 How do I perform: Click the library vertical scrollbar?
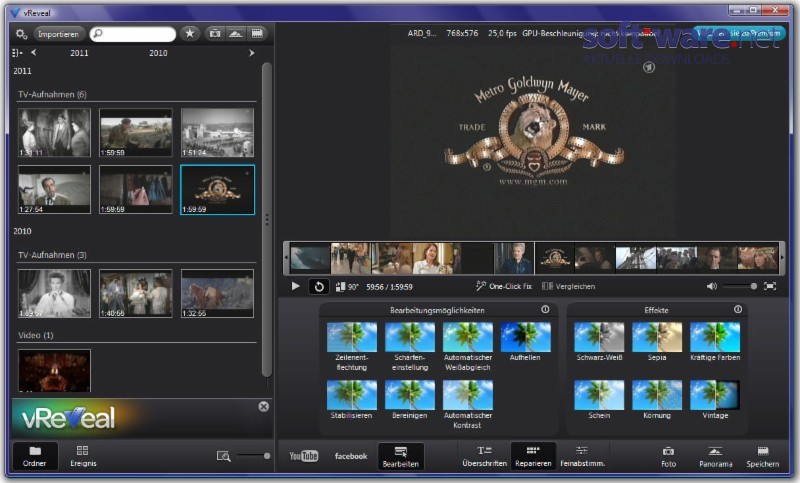point(266,219)
